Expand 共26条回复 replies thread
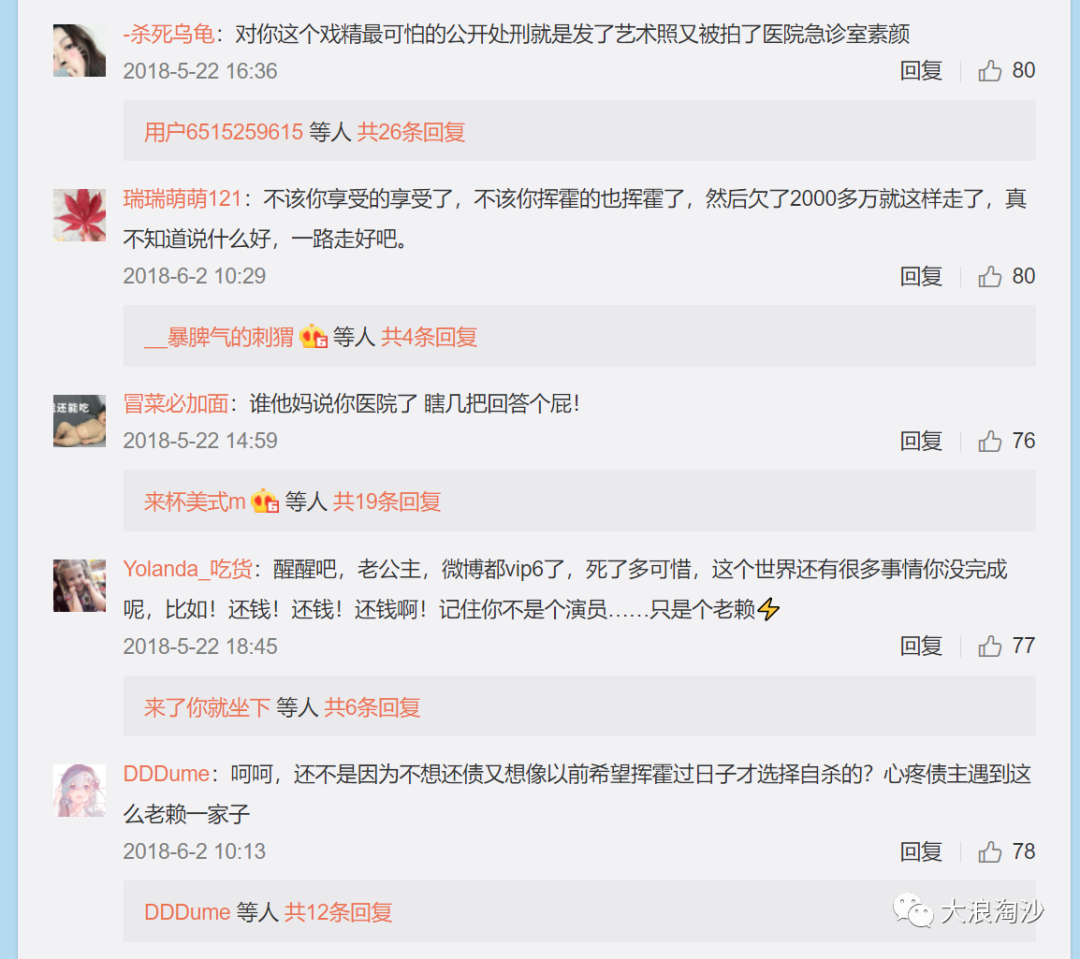Image resolution: width=1080 pixels, height=959 pixels. click(411, 132)
